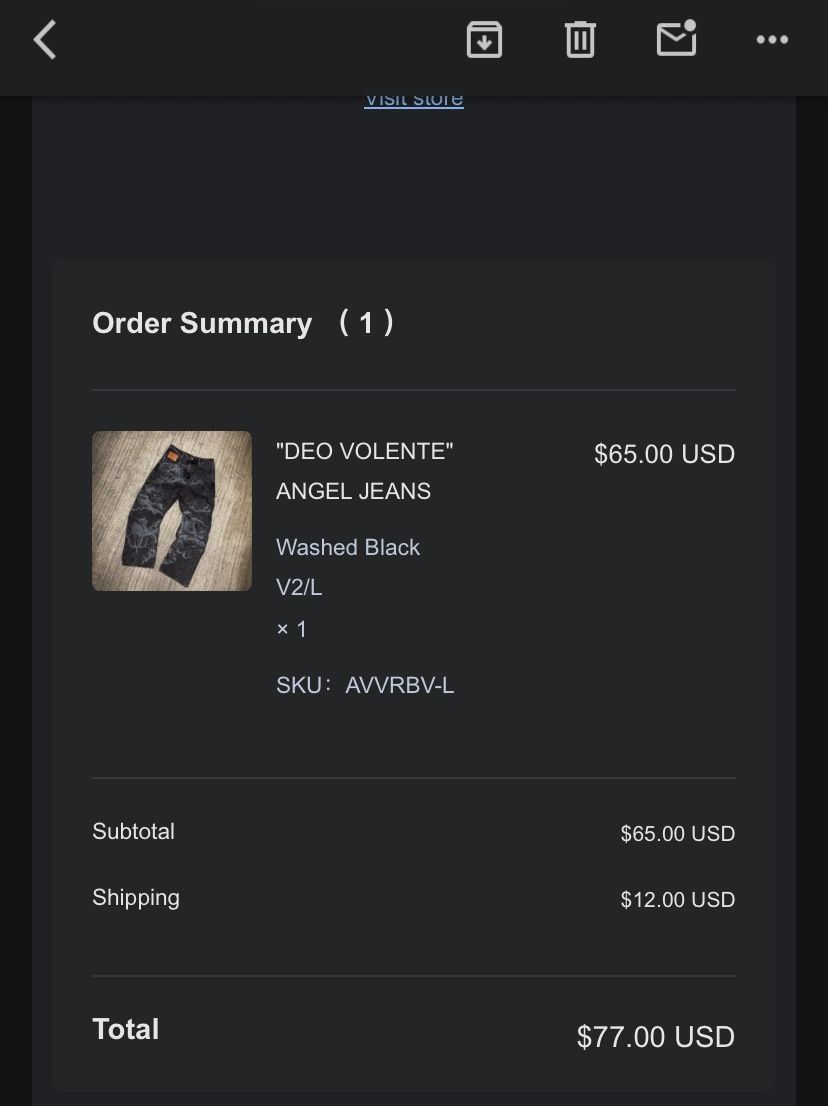Tap the SKU AVVRBV-L text
Viewport: 828px width, 1106px height.
[x=365, y=686]
